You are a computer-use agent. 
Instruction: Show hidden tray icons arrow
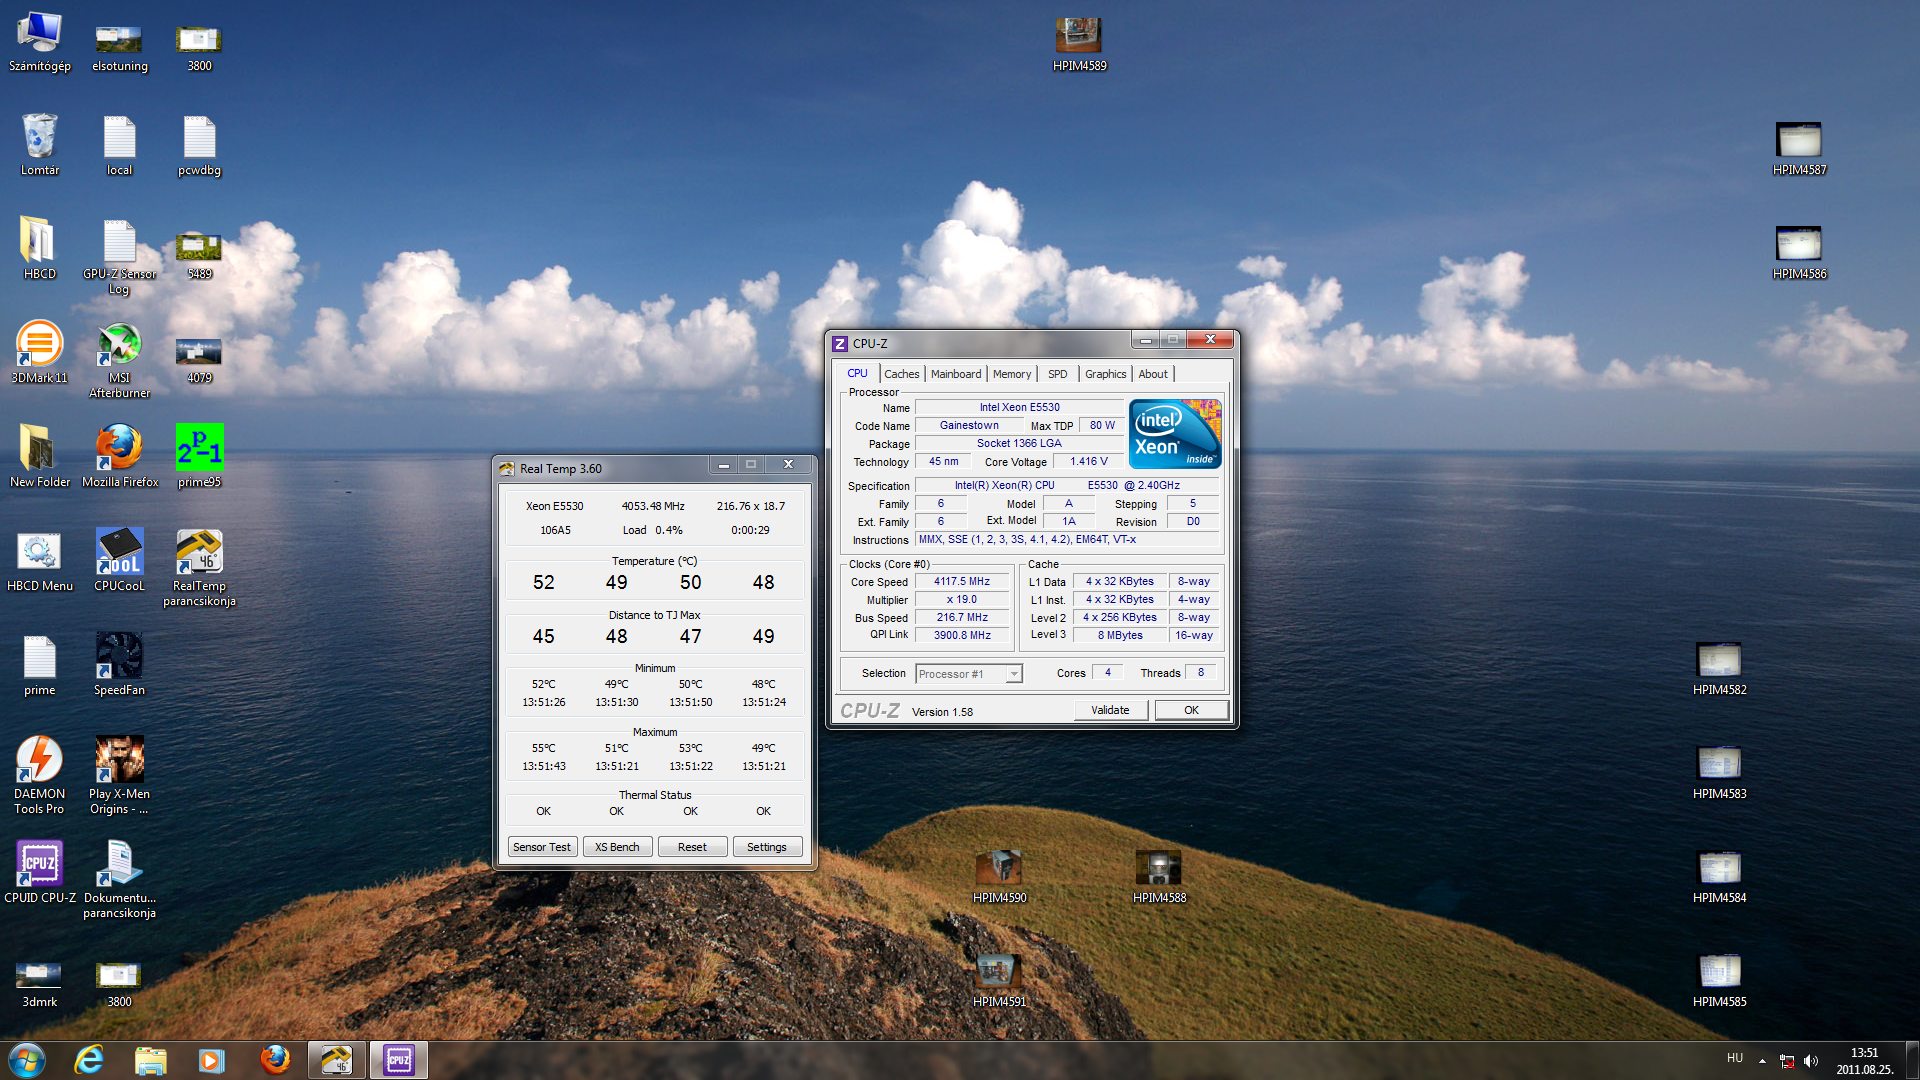pyautogui.click(x=1762, y=1060)
